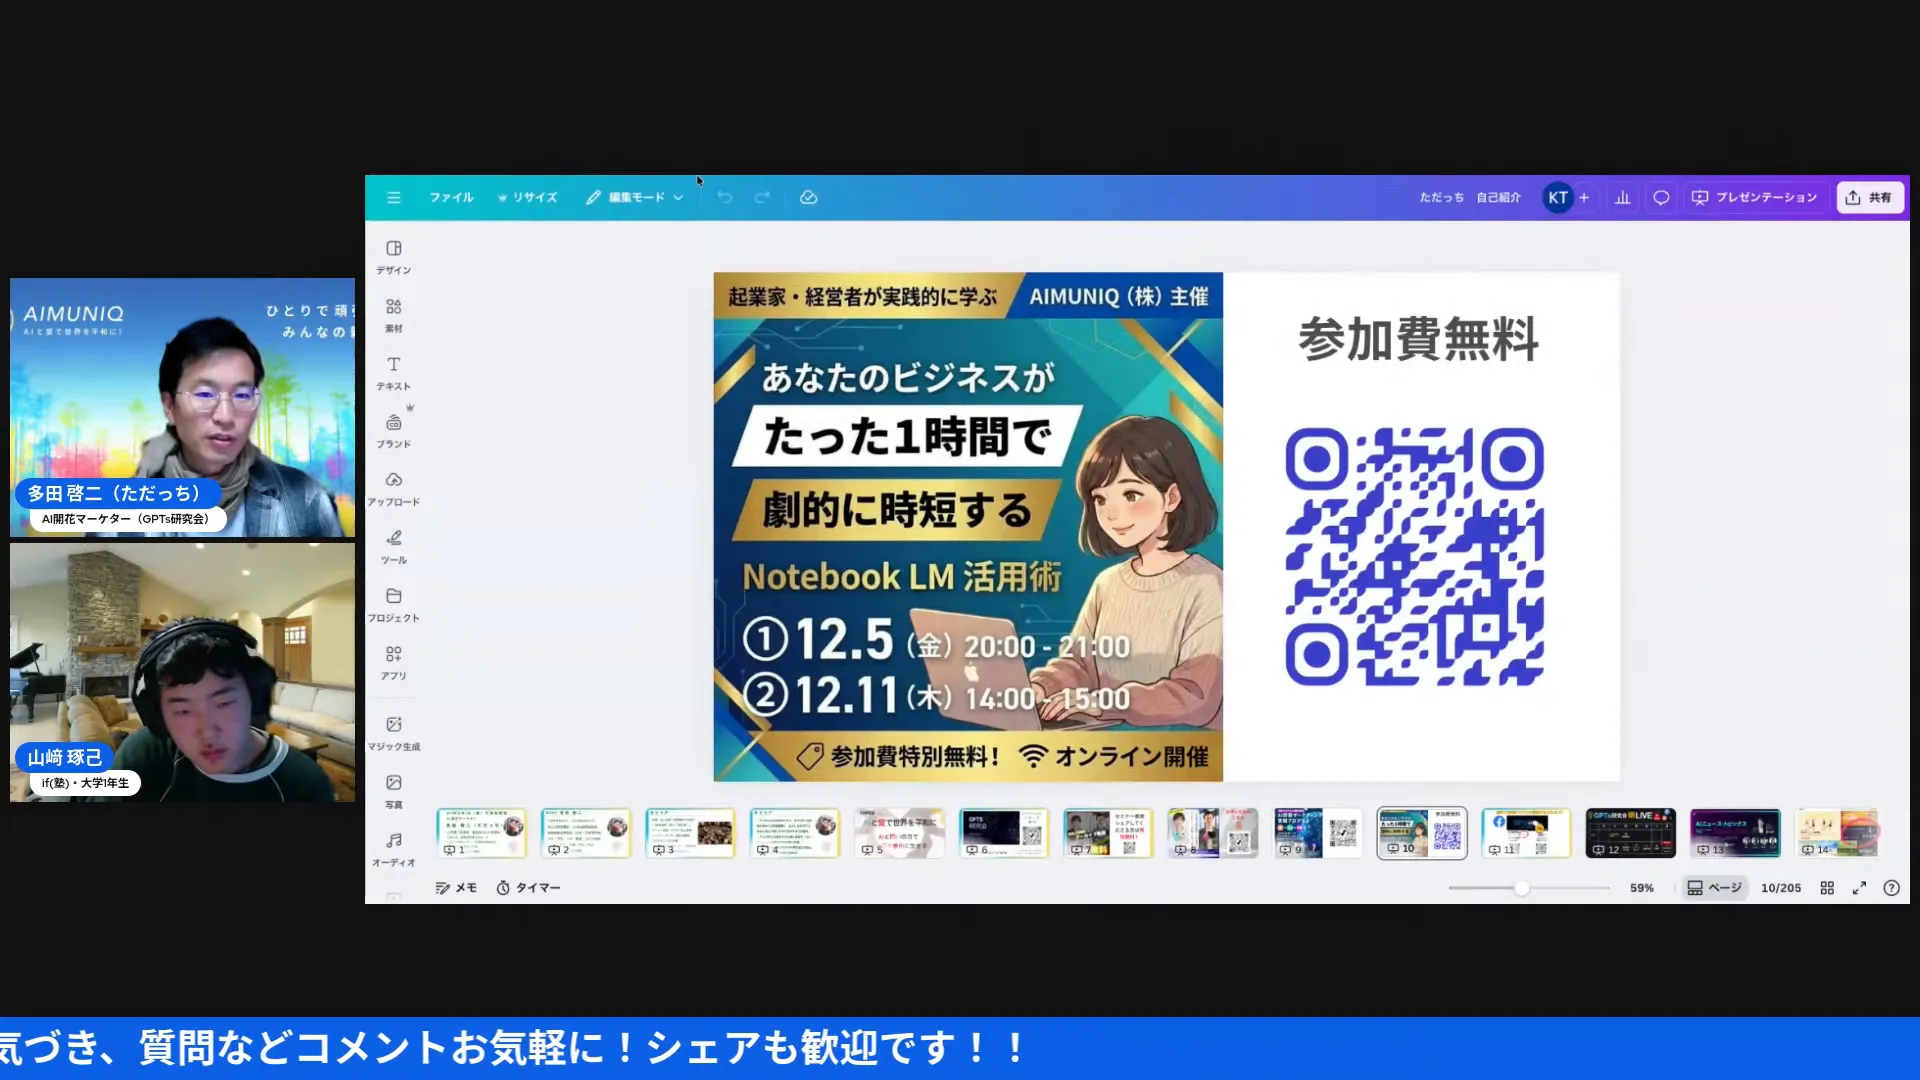Open the オーディオ panel

393,846
